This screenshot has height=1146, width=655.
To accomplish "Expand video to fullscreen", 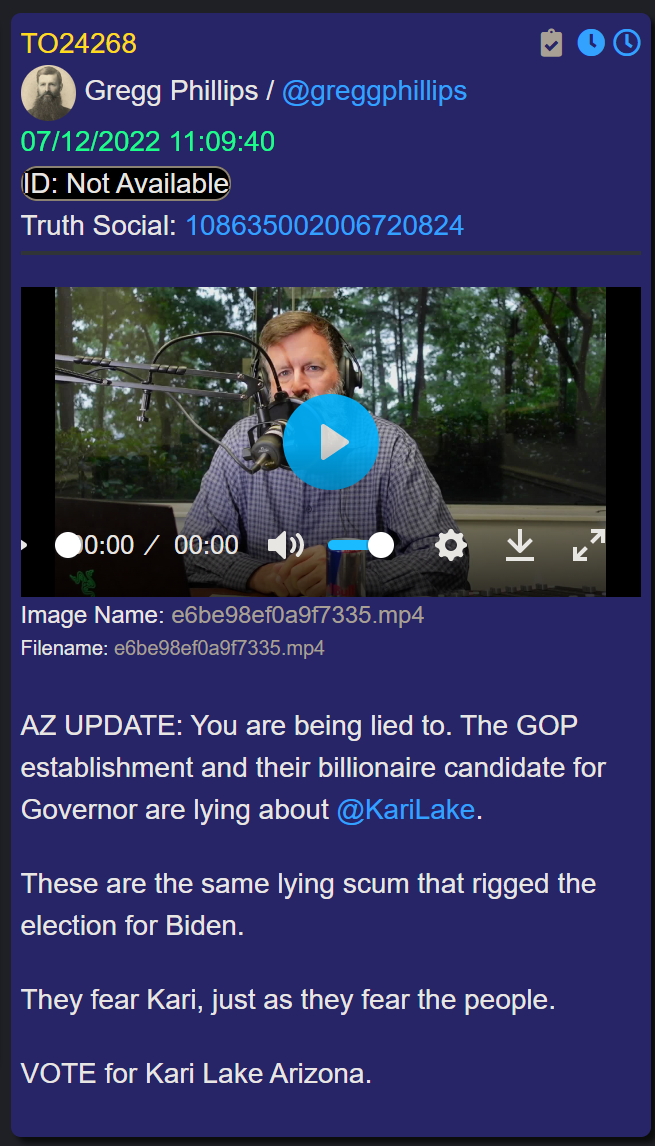I will [x=588, y=545].
